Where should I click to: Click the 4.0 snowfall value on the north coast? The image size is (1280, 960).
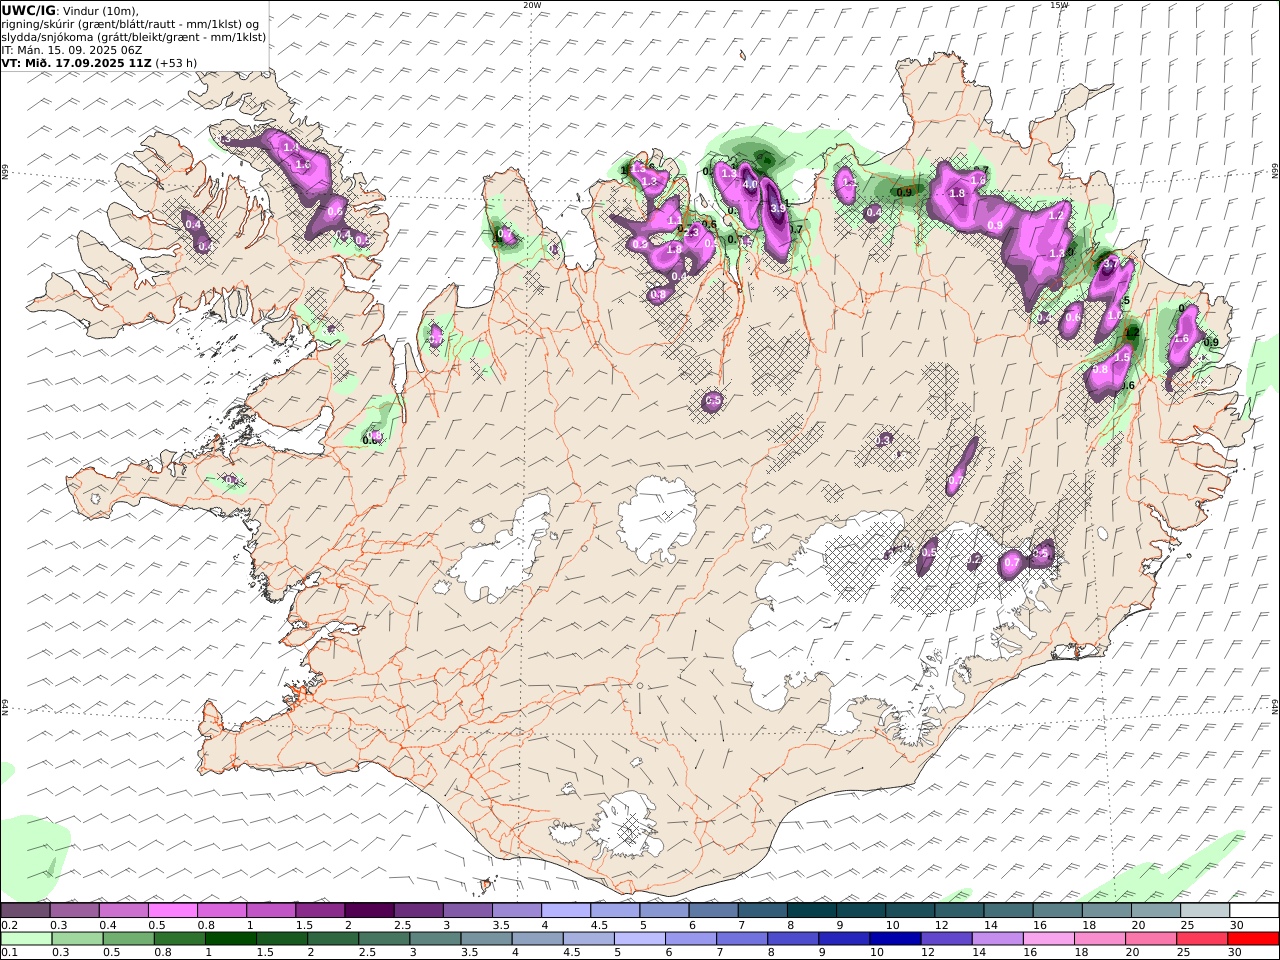click(750, 184)
